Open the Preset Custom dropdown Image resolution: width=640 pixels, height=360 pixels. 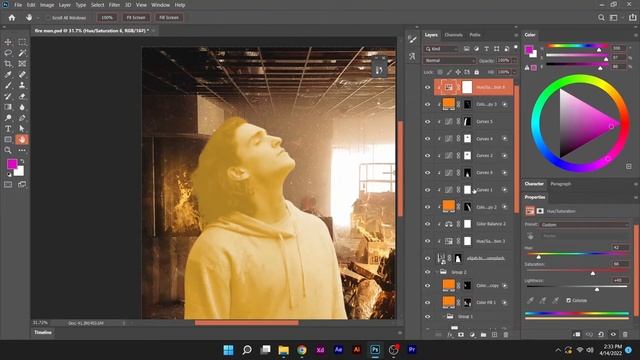tap(584, 225)
